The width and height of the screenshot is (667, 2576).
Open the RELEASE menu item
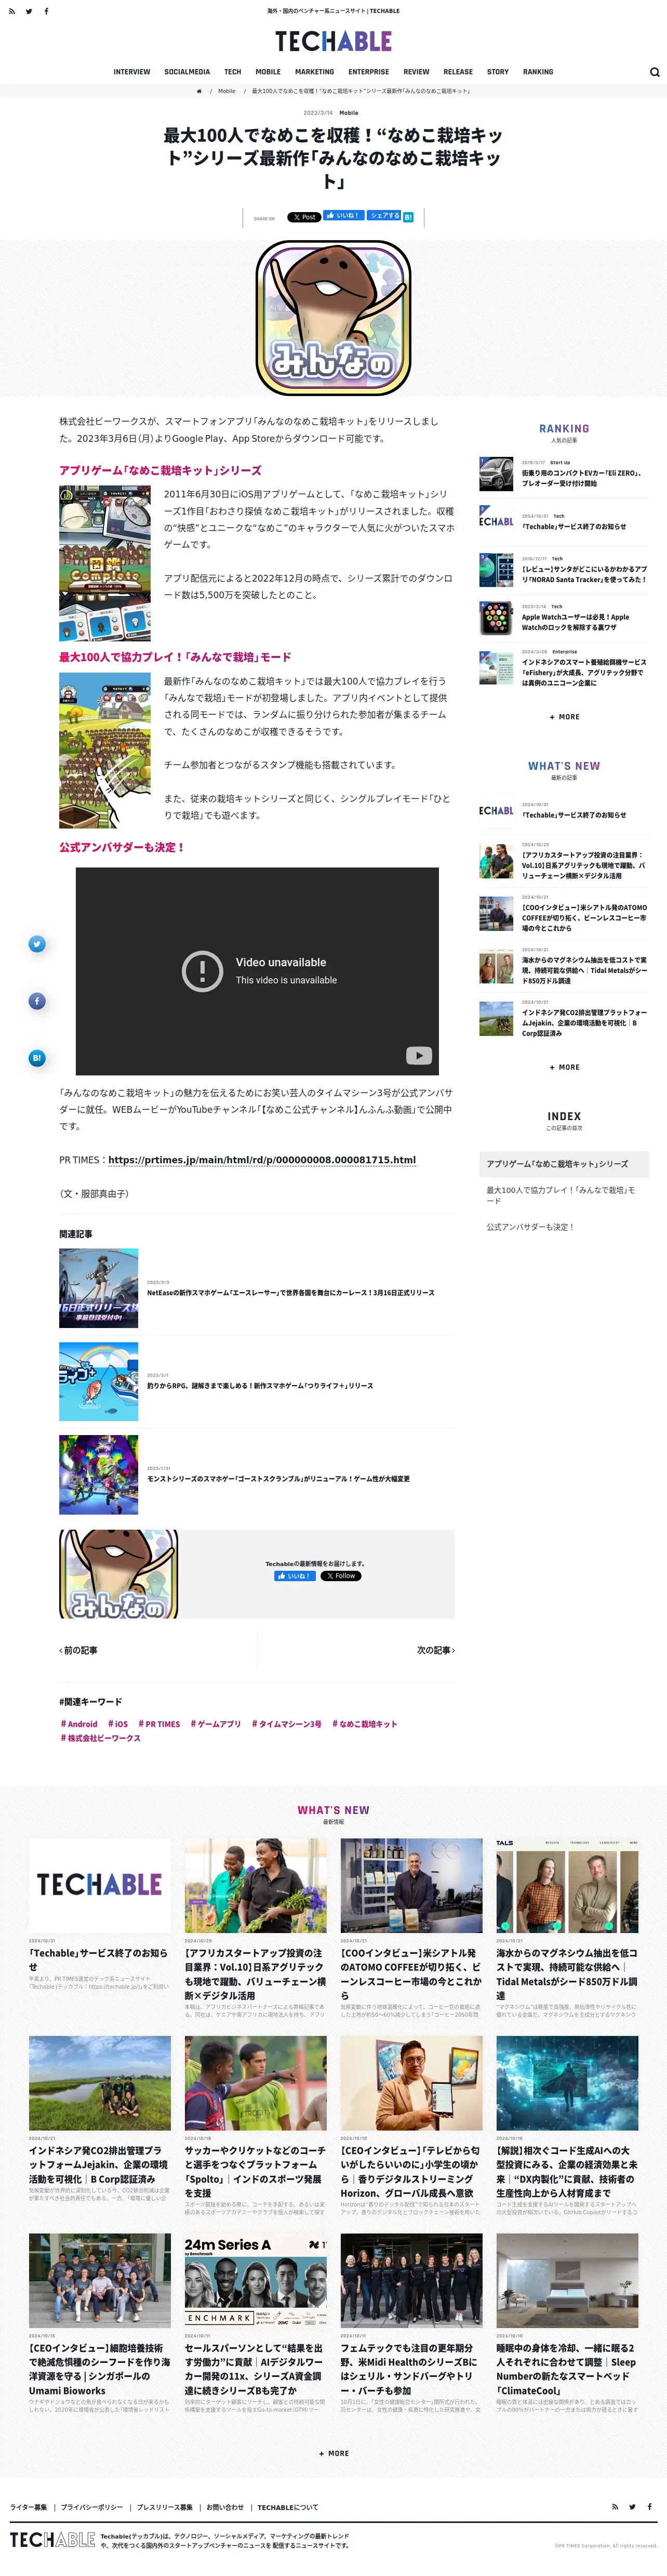(x=458, y=72)
